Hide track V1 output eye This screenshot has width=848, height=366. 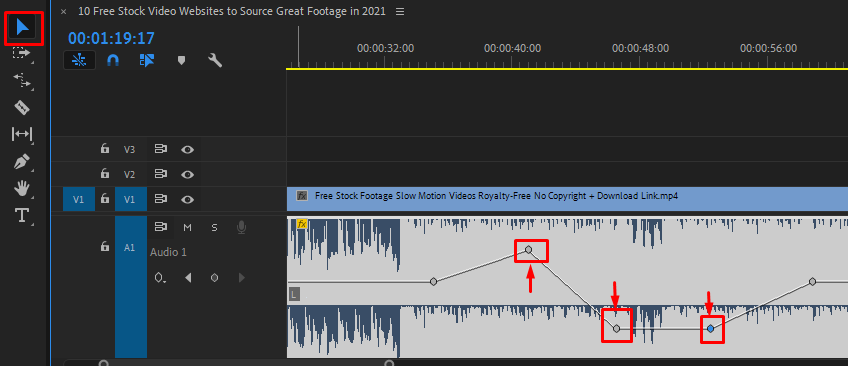pos(187,199)
